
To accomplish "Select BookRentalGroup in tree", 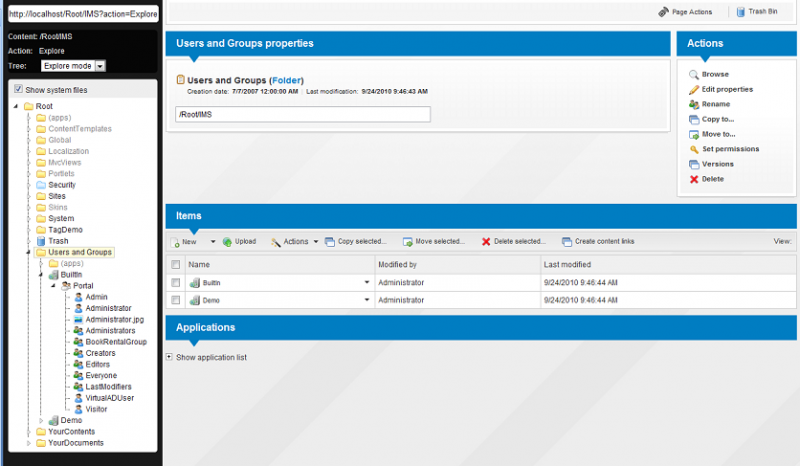I will click(116, 342).
